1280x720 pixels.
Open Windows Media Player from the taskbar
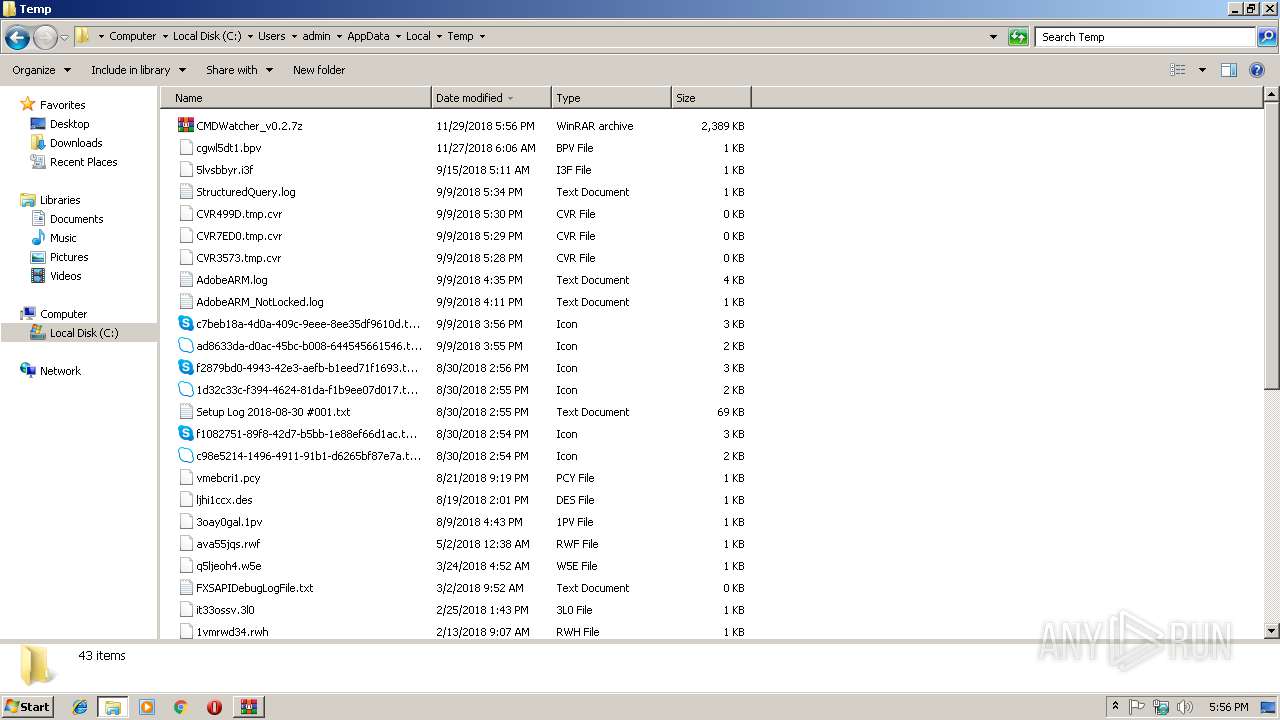147,707
